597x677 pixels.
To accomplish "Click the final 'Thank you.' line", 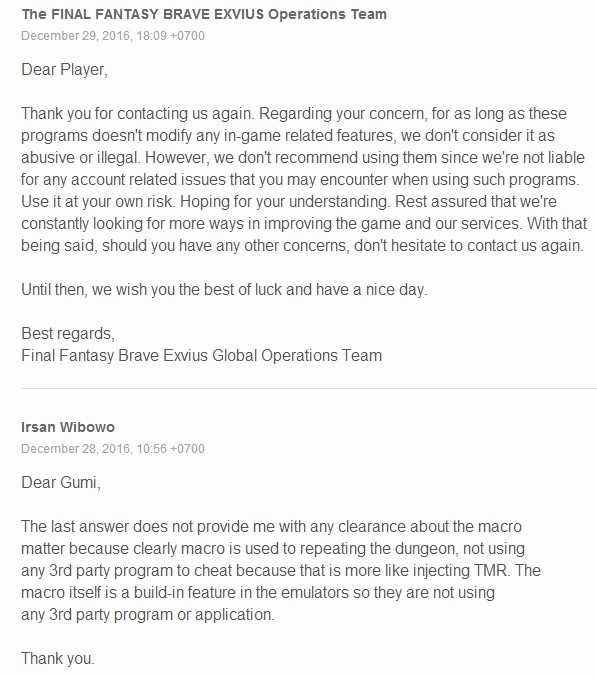I will [58, 659].
